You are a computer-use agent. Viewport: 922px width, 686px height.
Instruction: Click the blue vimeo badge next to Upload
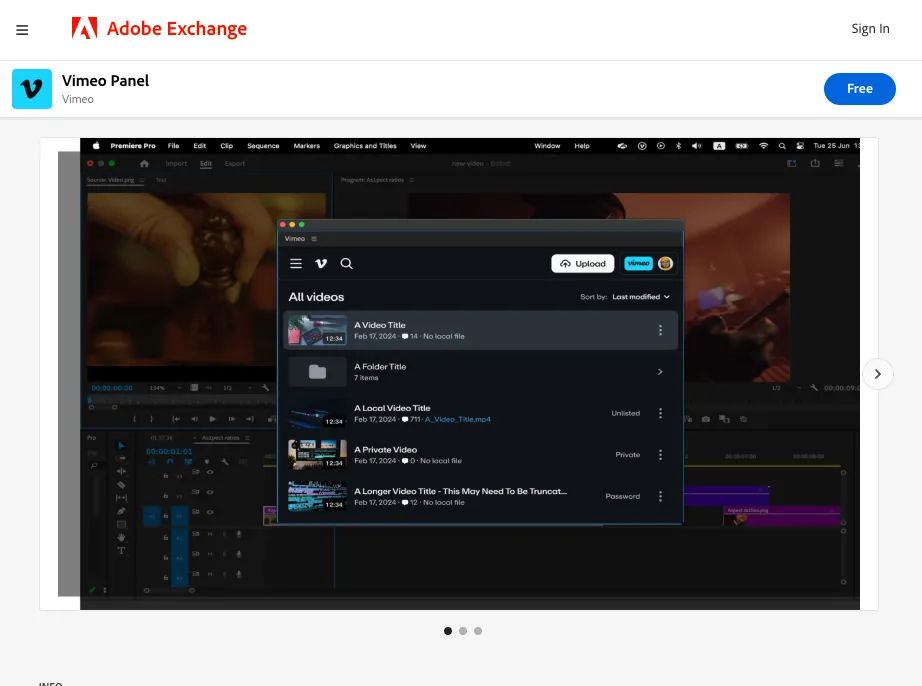pyautogui.click(x=638, y=263)
